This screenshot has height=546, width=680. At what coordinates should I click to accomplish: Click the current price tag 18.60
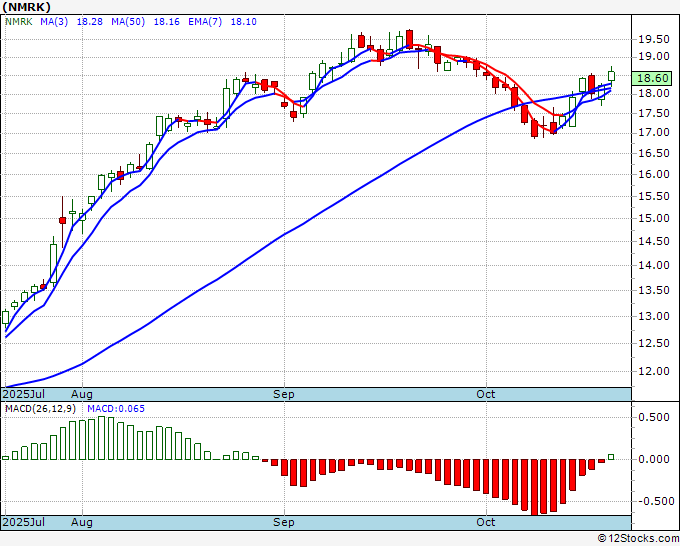click(x=653, y=78)
